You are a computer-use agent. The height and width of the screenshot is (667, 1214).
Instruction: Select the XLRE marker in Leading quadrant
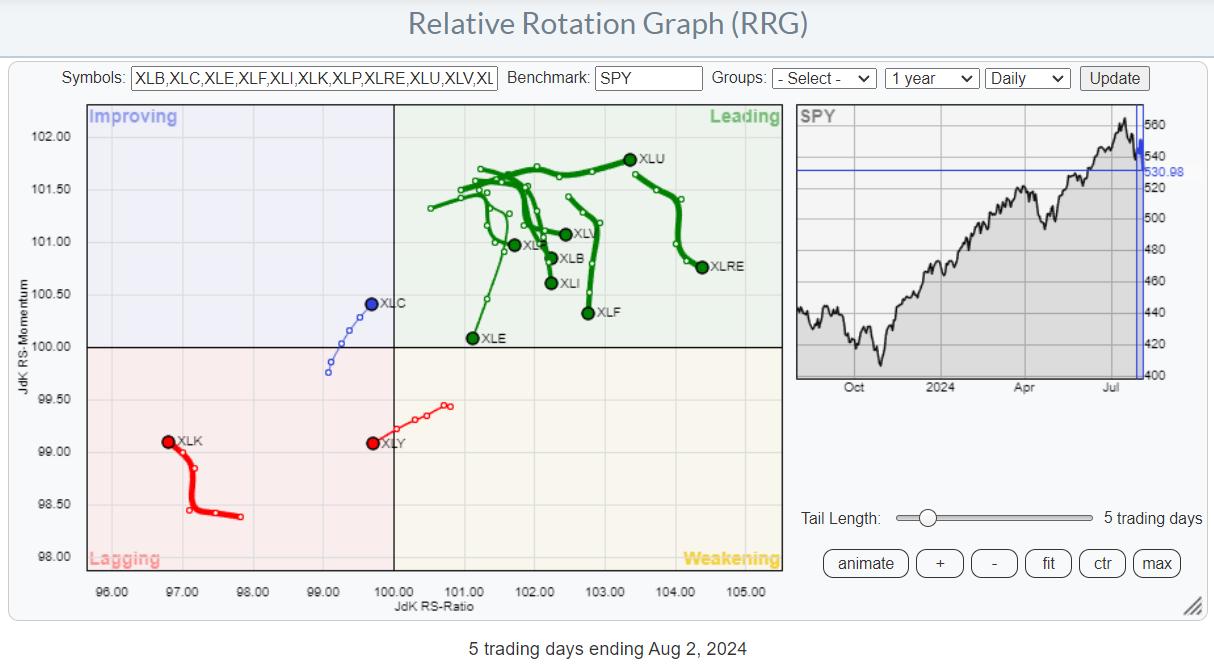tap(702, 267)
